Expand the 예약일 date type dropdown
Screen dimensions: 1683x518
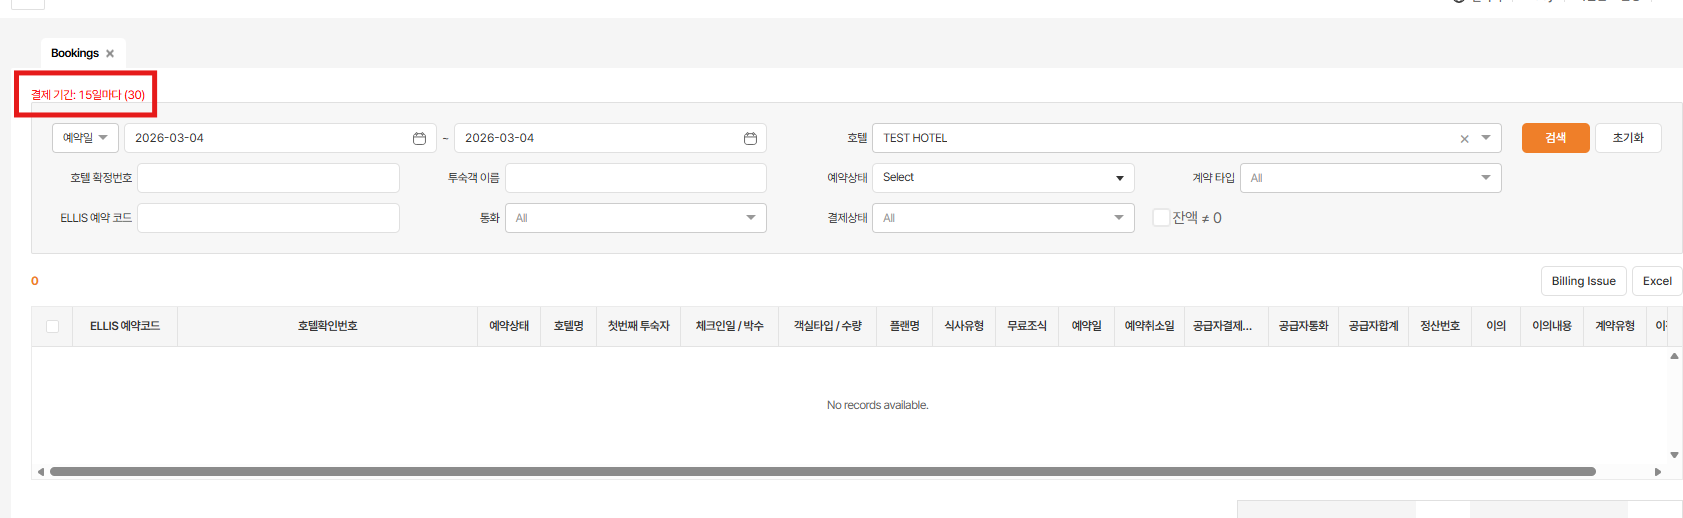85,138
